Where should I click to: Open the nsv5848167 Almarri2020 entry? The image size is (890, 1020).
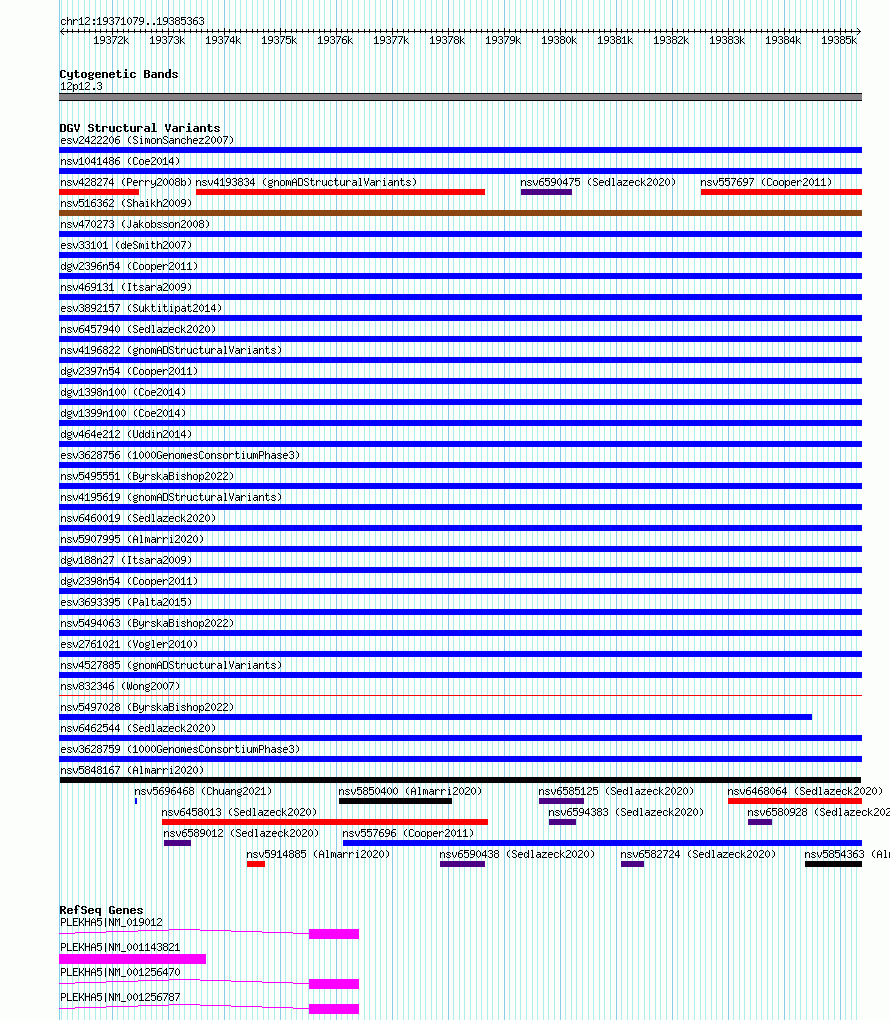coord(132,770)
